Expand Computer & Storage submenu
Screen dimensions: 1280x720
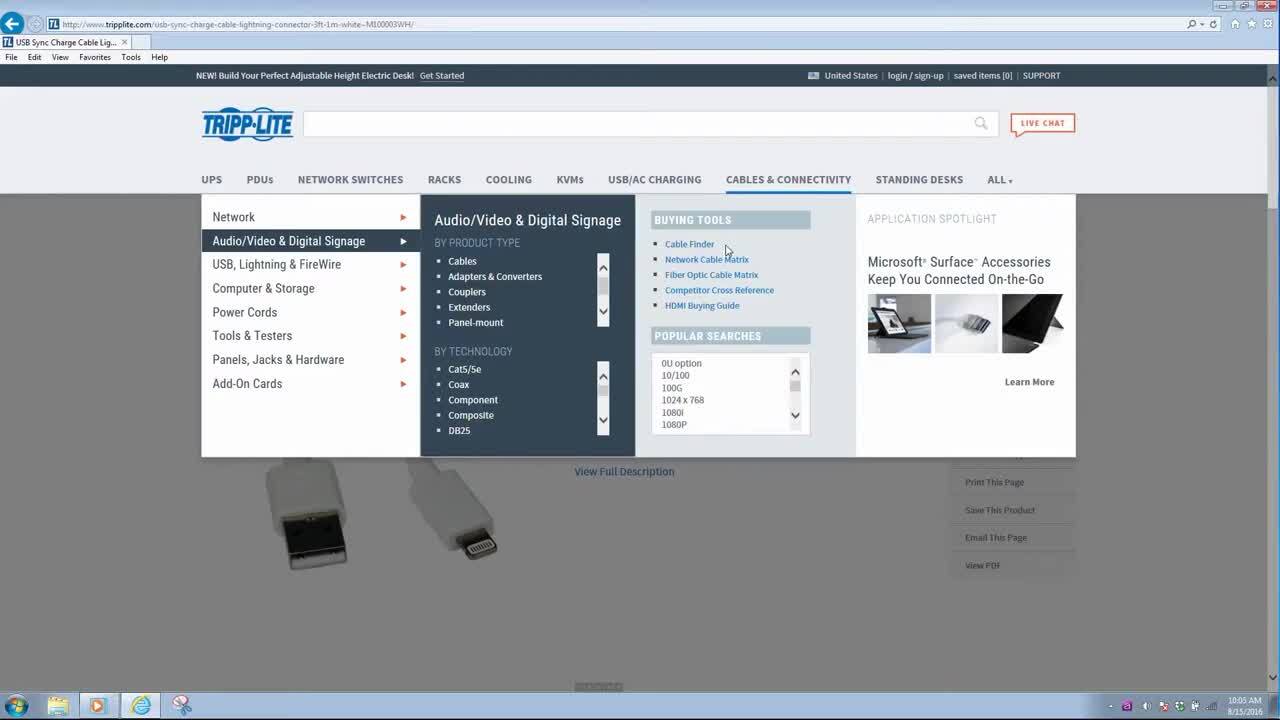click(310, 288)
